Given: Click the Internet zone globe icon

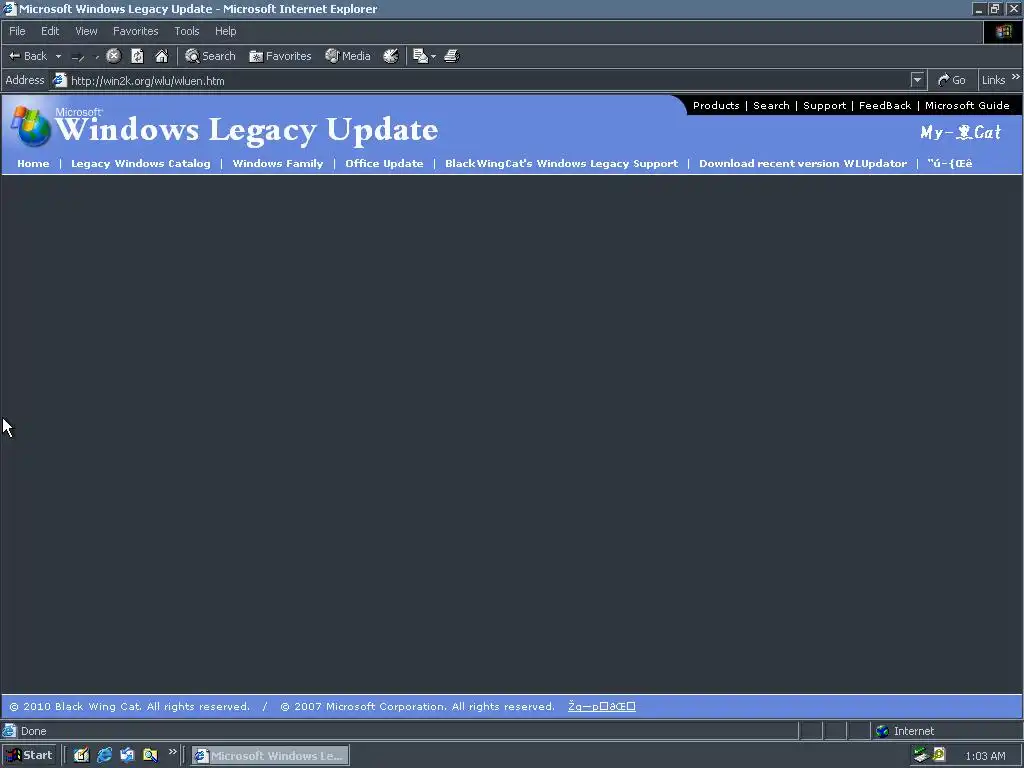Looking at the screenshot, I should [882, 731].
